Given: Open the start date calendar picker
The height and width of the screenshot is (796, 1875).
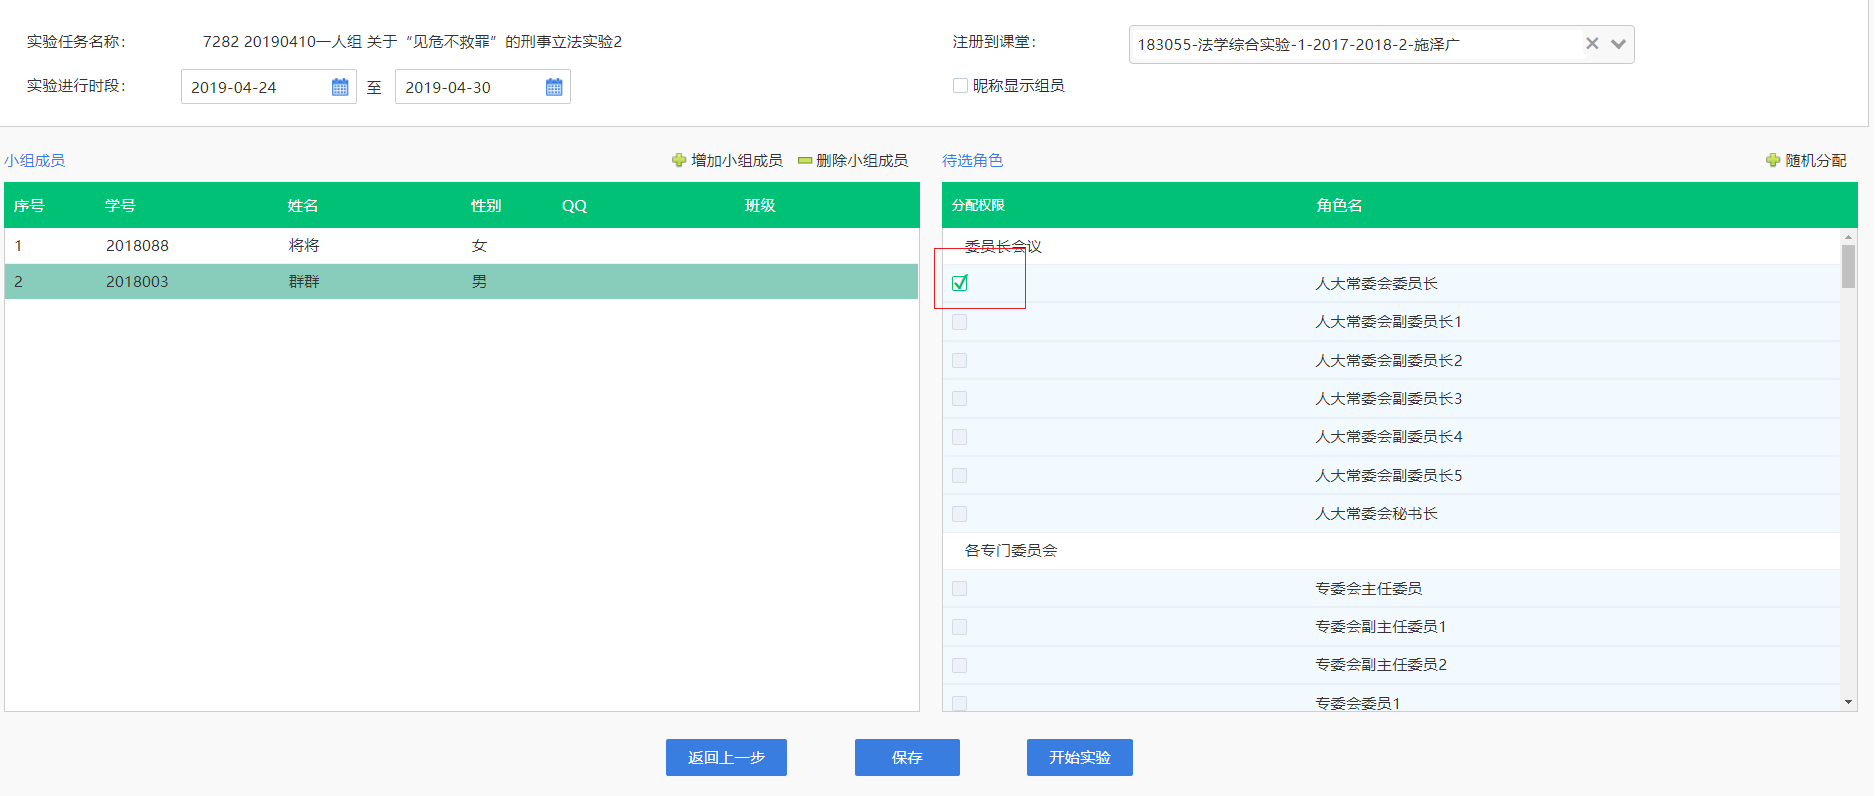Looking at the screenshot, I should tap(340, 87).
